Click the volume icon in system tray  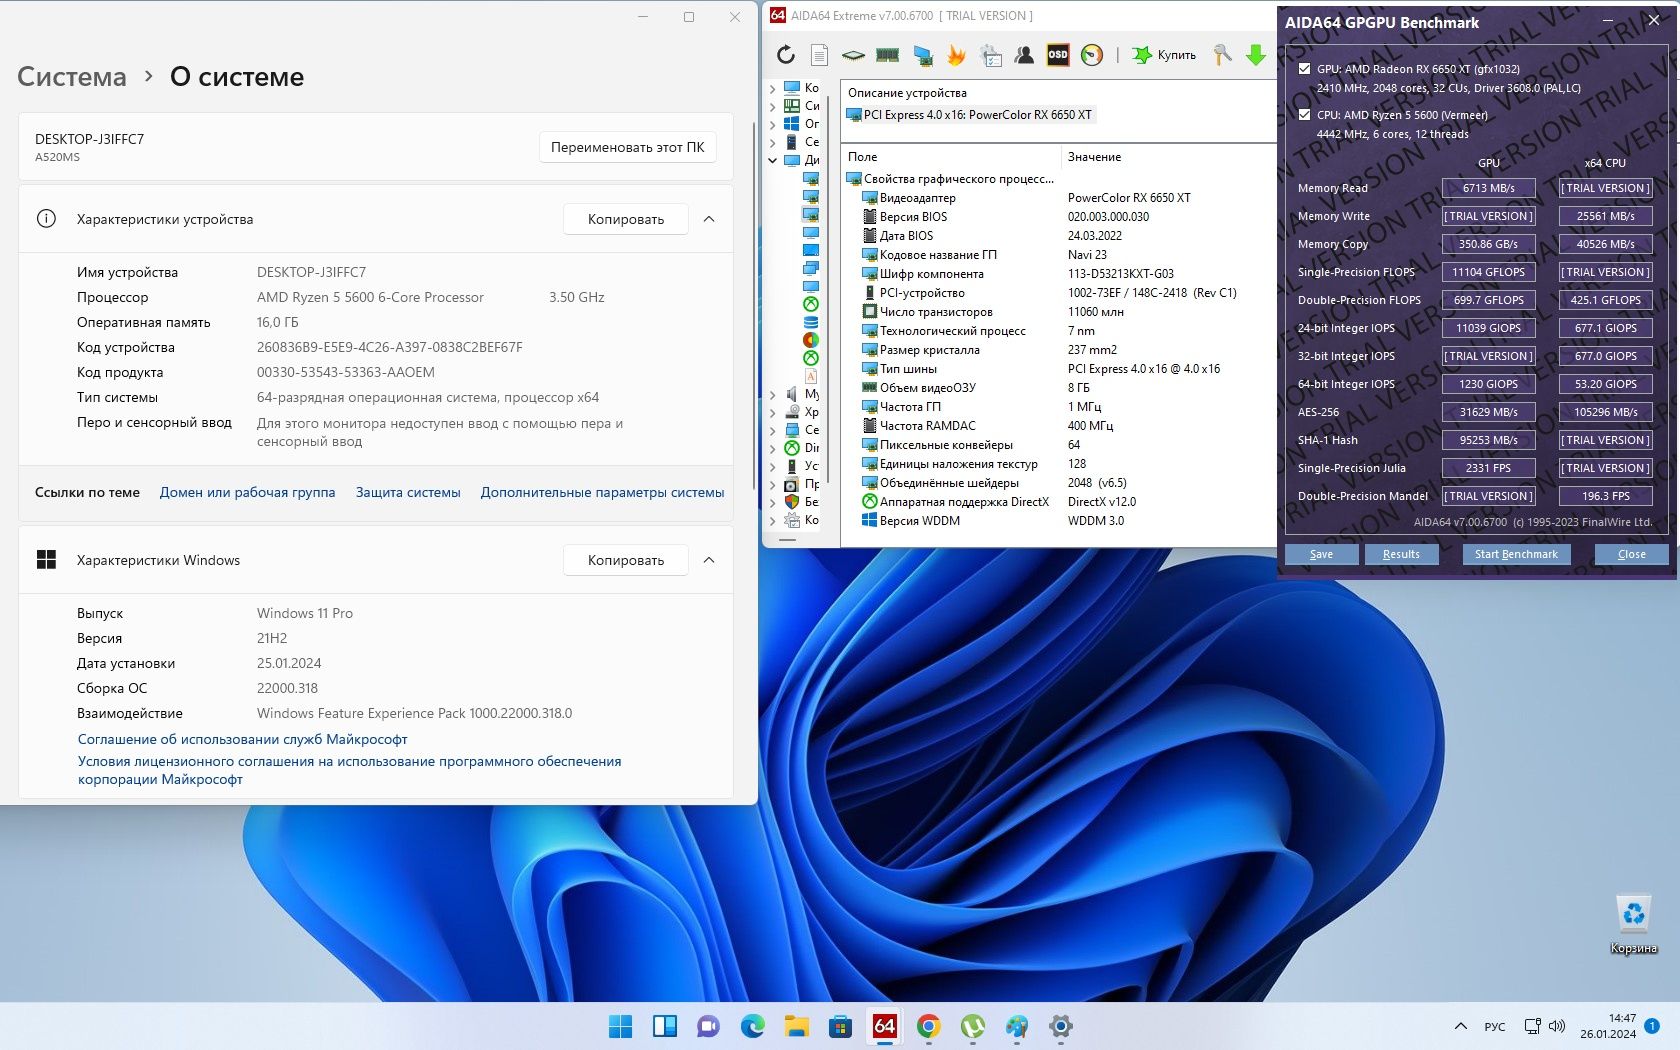click(1557, 1026)
